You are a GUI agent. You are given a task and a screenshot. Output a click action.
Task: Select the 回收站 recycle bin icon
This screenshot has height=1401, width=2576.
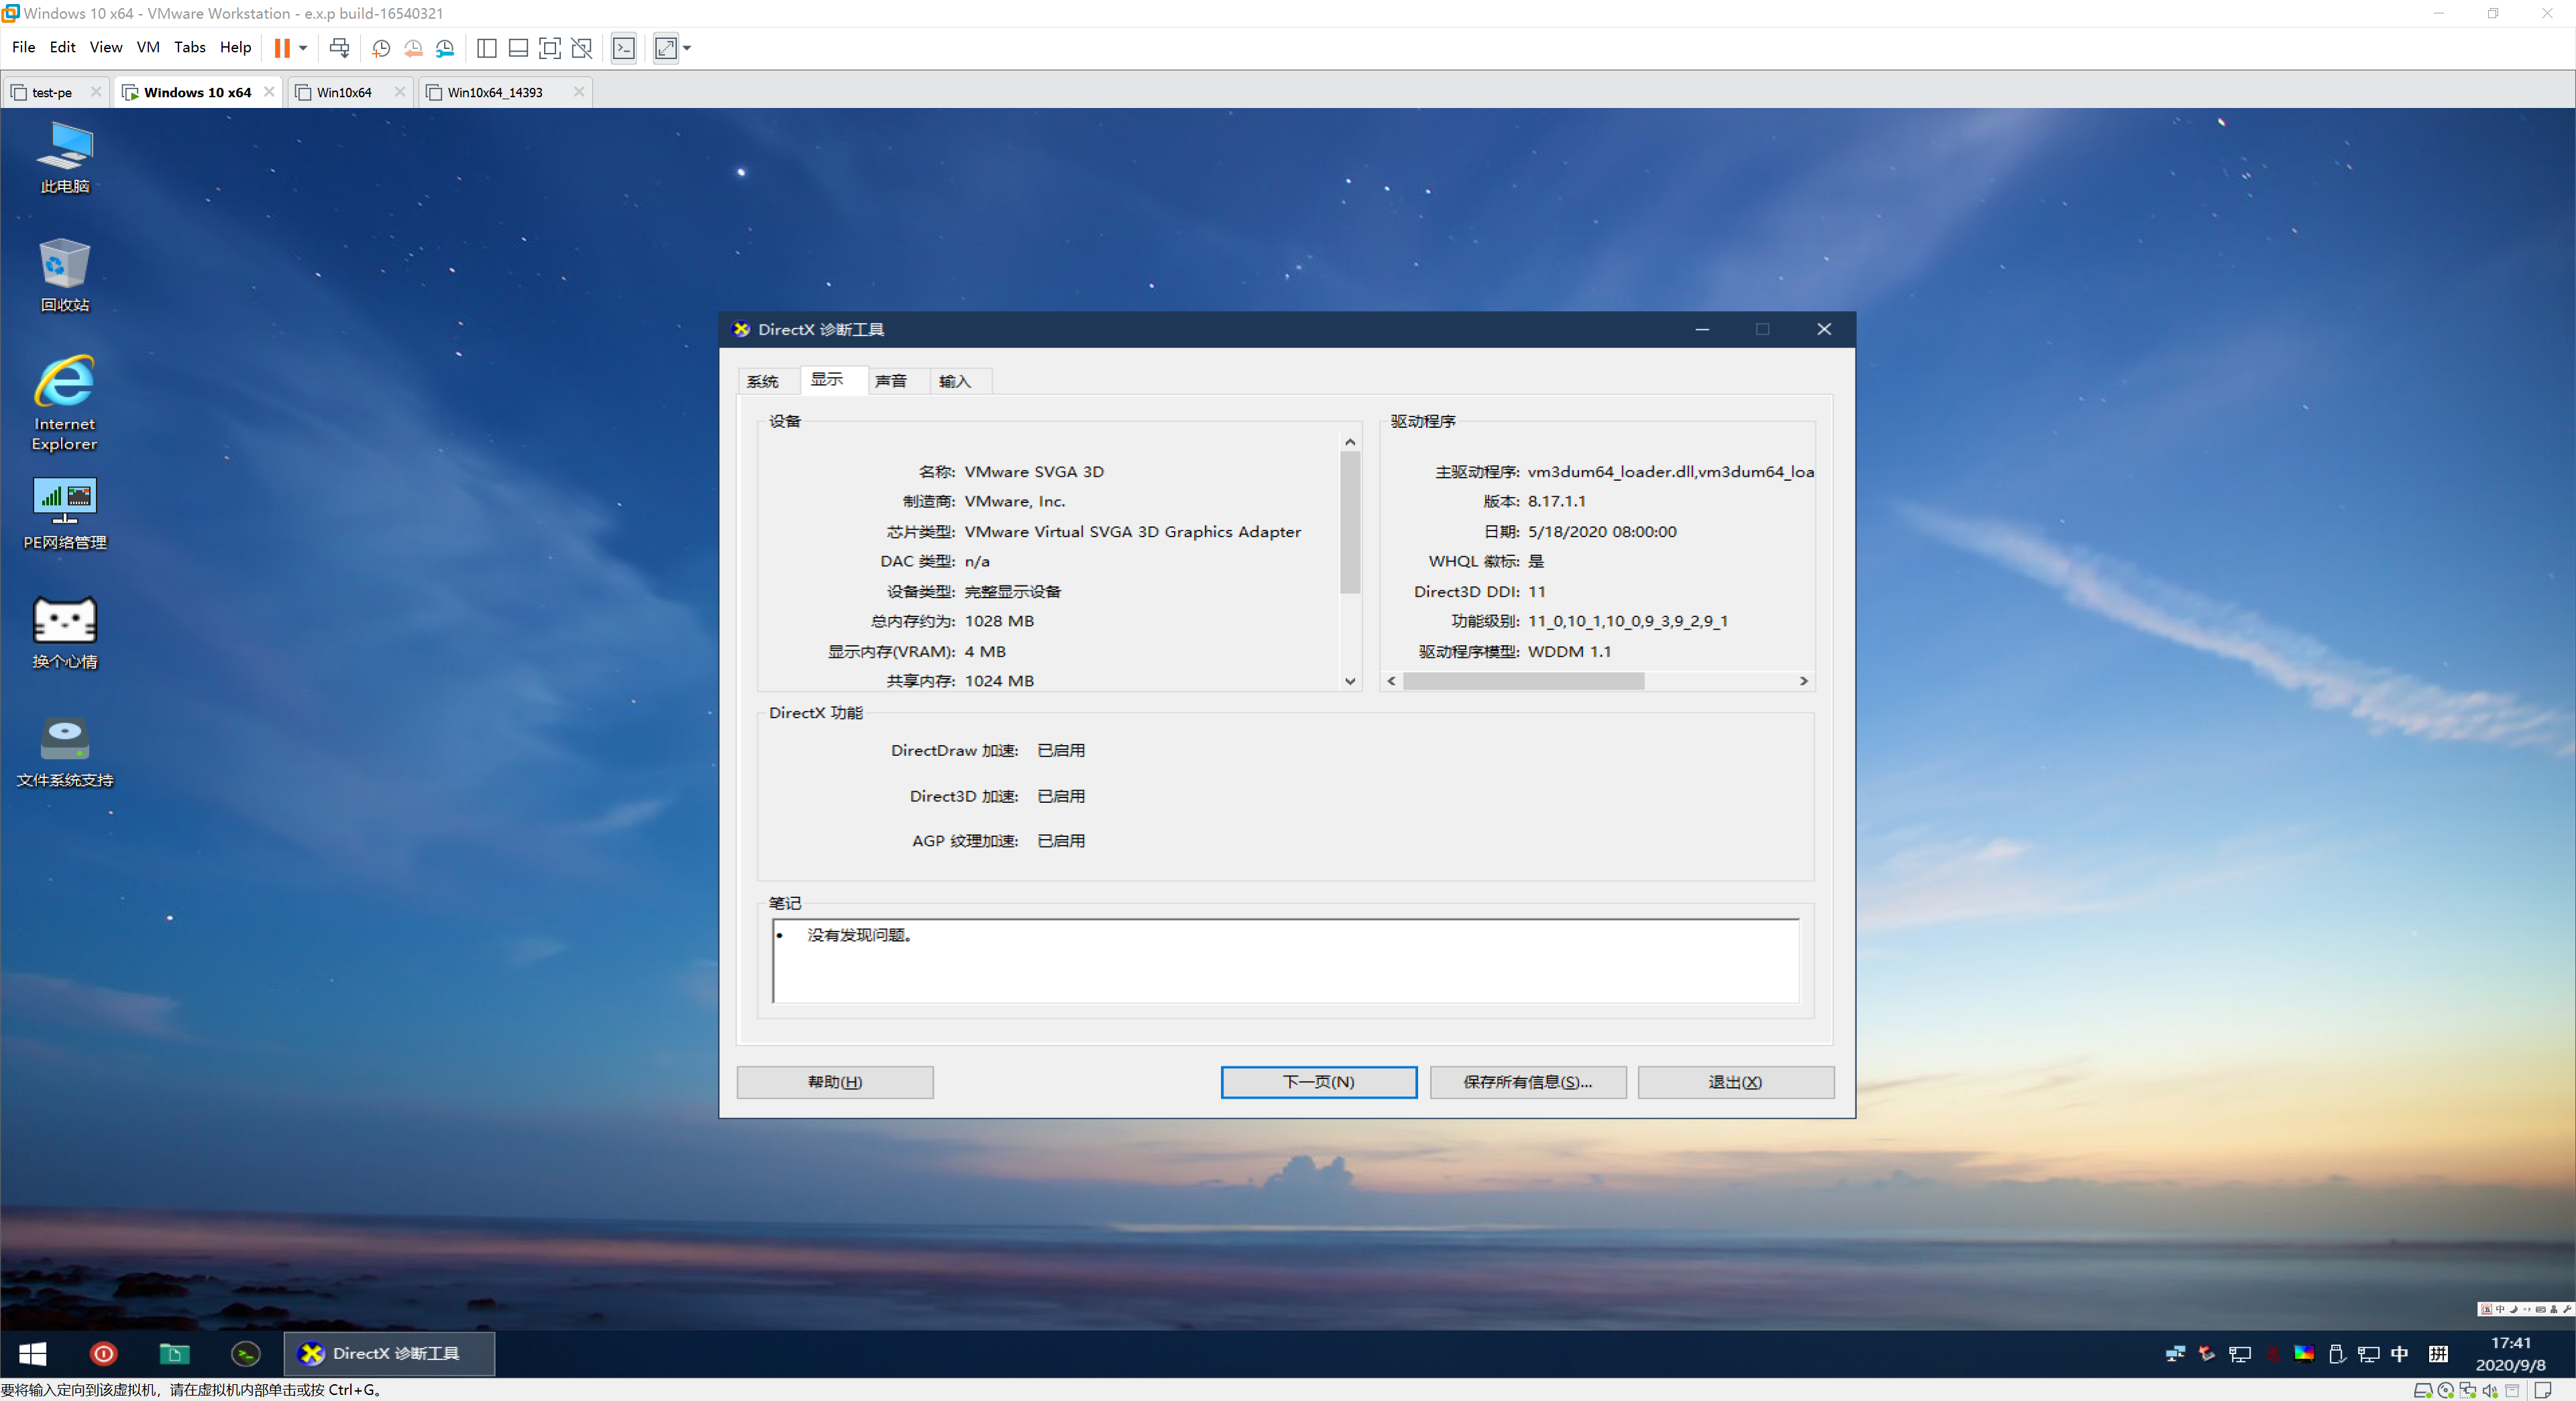(x=65, y=275)
